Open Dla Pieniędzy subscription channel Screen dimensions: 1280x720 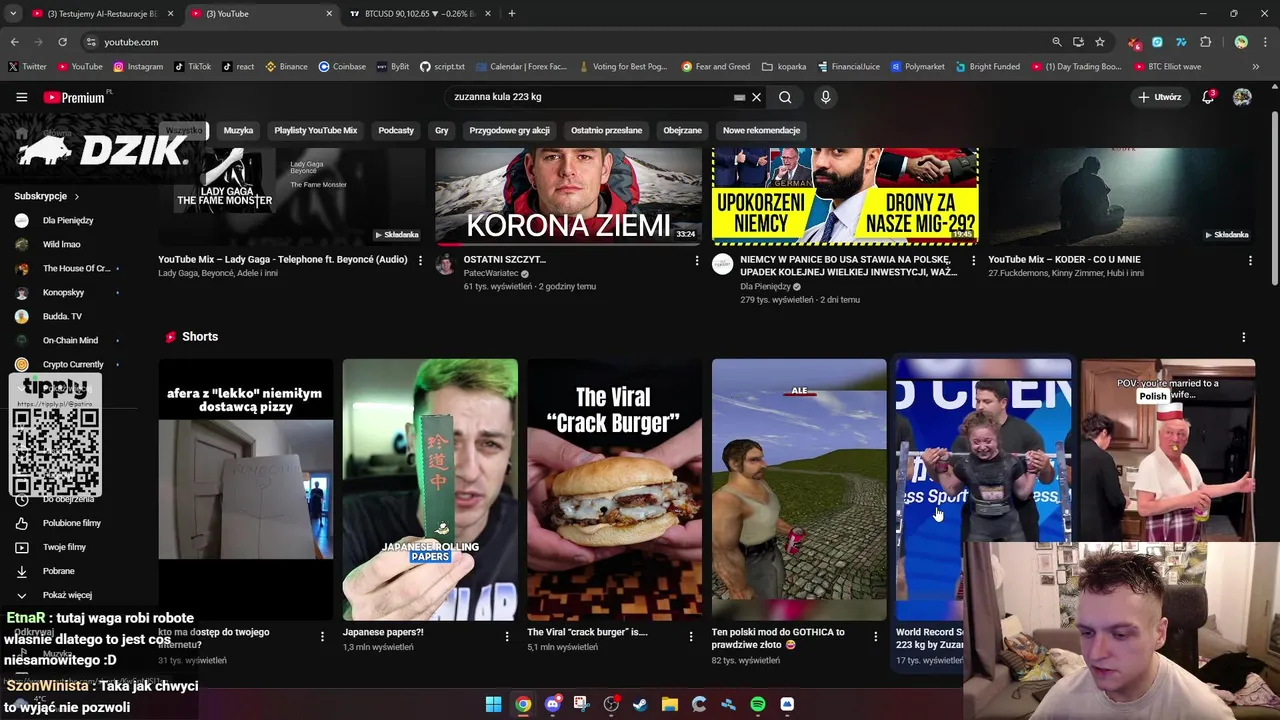[x=68, y=220]
